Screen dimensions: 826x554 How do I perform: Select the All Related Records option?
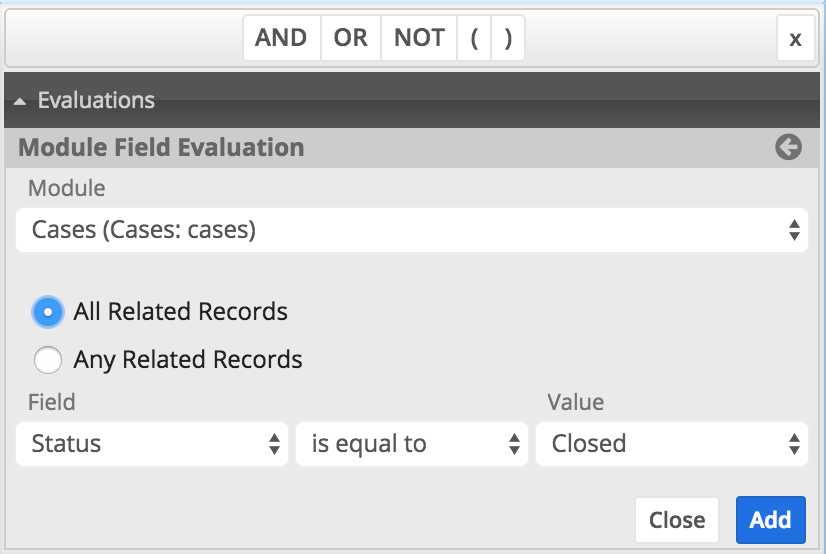[48, 312]
